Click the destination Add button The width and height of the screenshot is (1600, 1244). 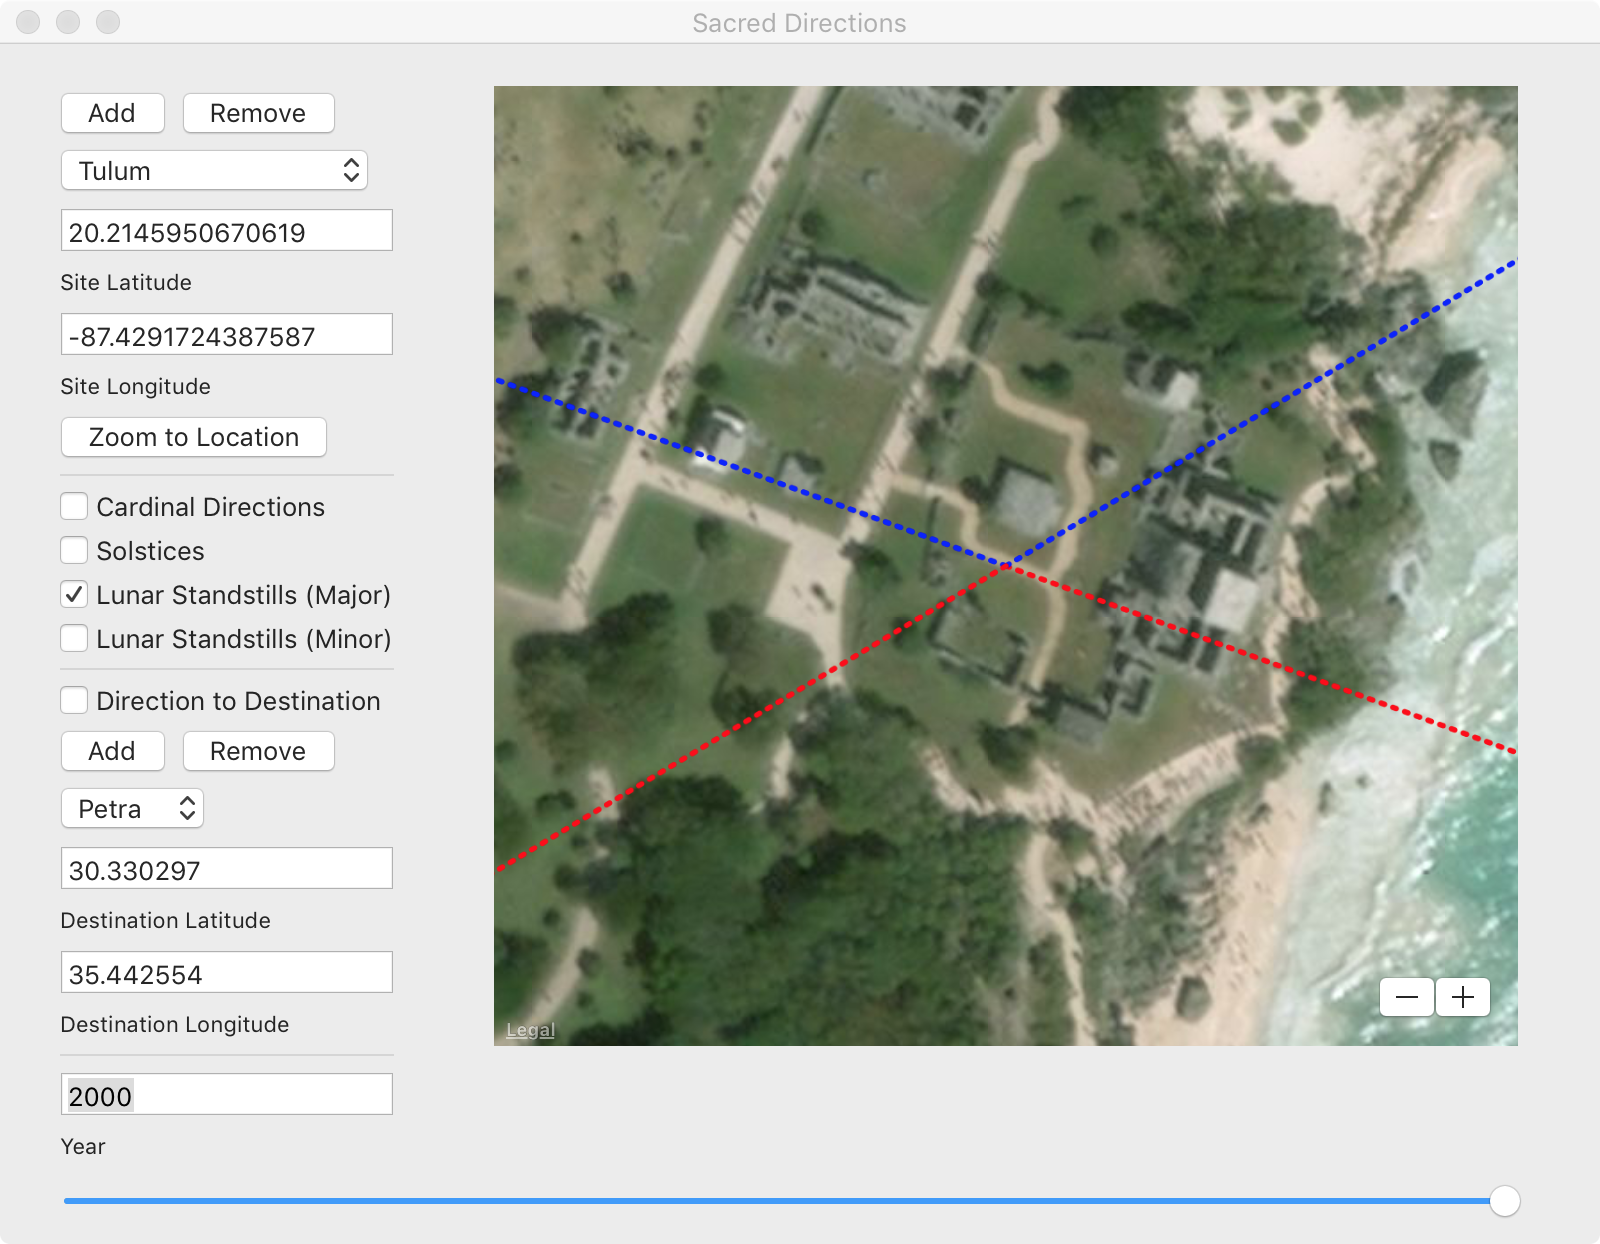[x=112, y=751]
